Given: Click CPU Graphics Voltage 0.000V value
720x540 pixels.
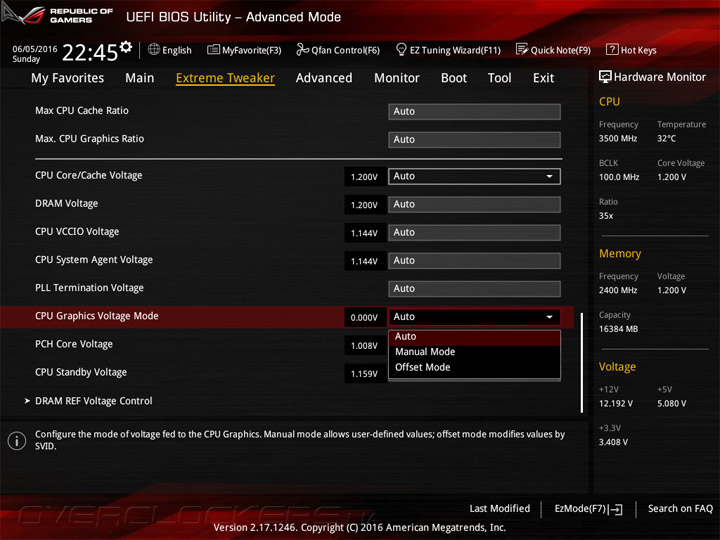Looking at the screenshot, I should (364, 317).
